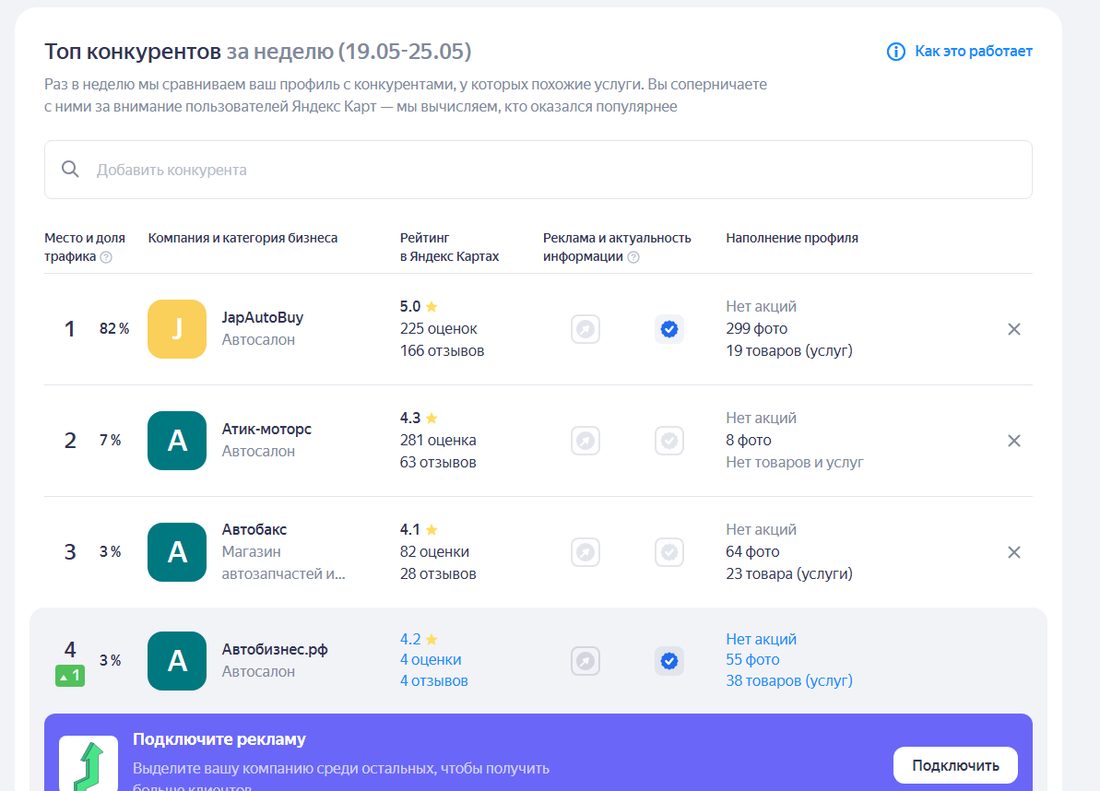Open the 'Как это работает' help link

(973, 51)
